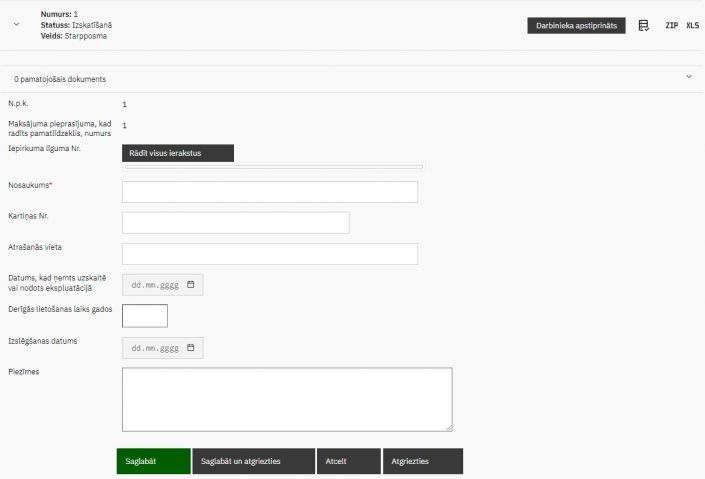The height and width of the screenshot is (479, 705).
Task: Open calendar picker for commissioning date
Action: coord(191,285)
